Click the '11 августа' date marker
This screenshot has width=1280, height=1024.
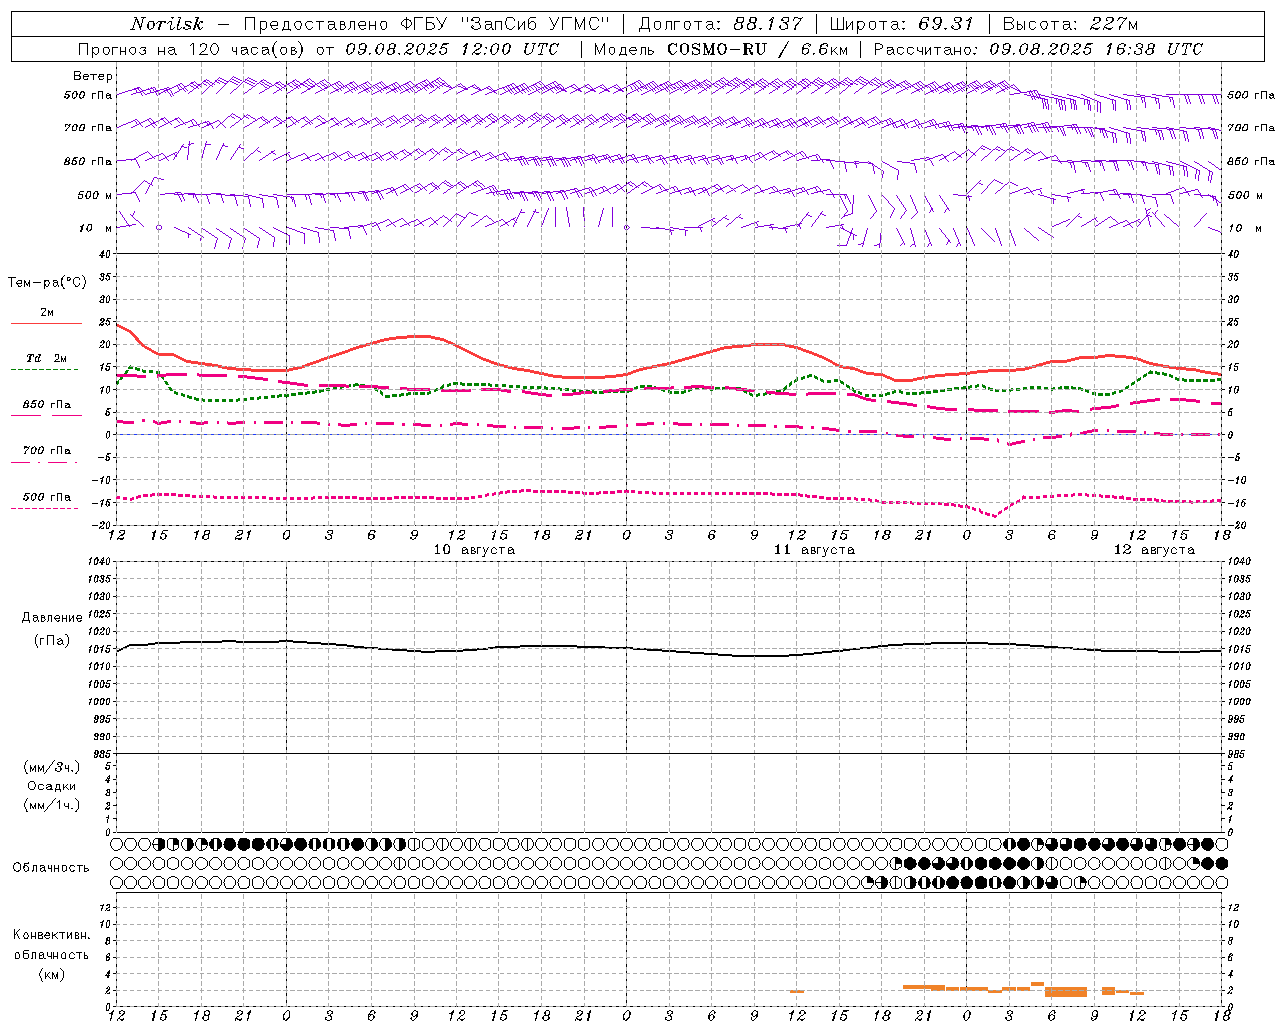(814, 550)
